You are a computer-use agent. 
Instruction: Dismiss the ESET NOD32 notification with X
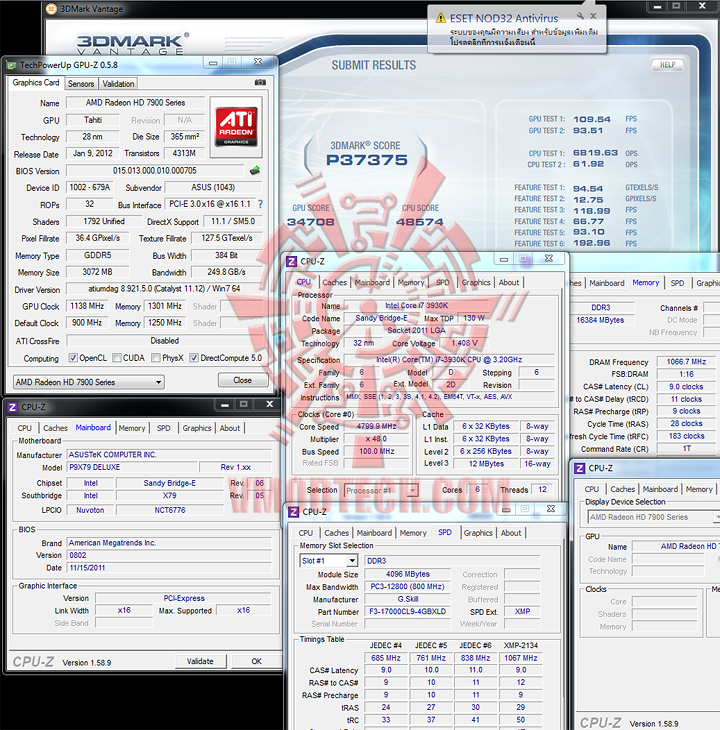click(x=593, y=16)
